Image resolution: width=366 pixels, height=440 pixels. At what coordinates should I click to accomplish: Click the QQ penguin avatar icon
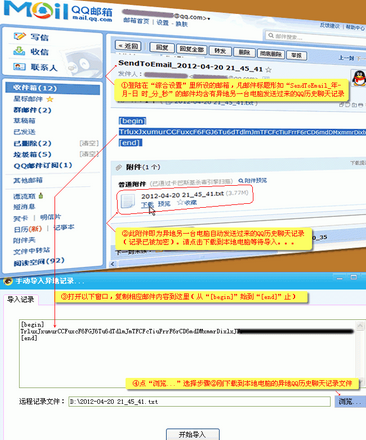point(359,78)
